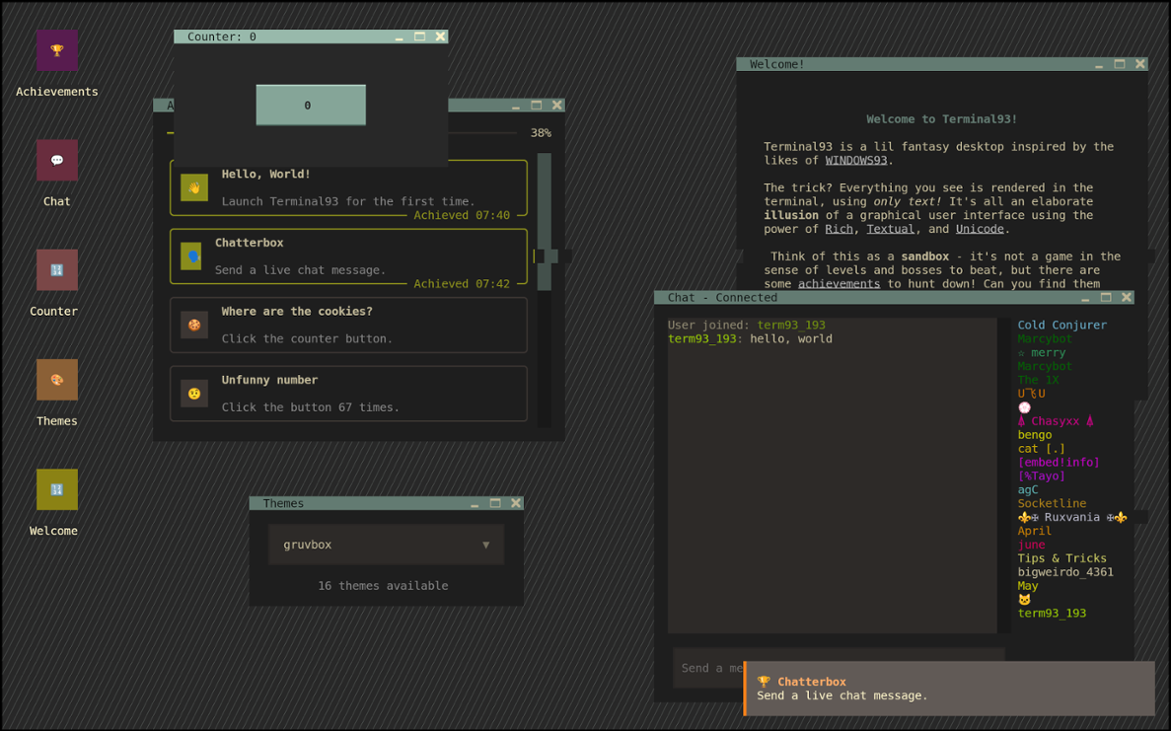The height and width of the screenshot is (731, 1171).
Task: Open the Achievements desktop icon
Action: click(x=56, y=51)
